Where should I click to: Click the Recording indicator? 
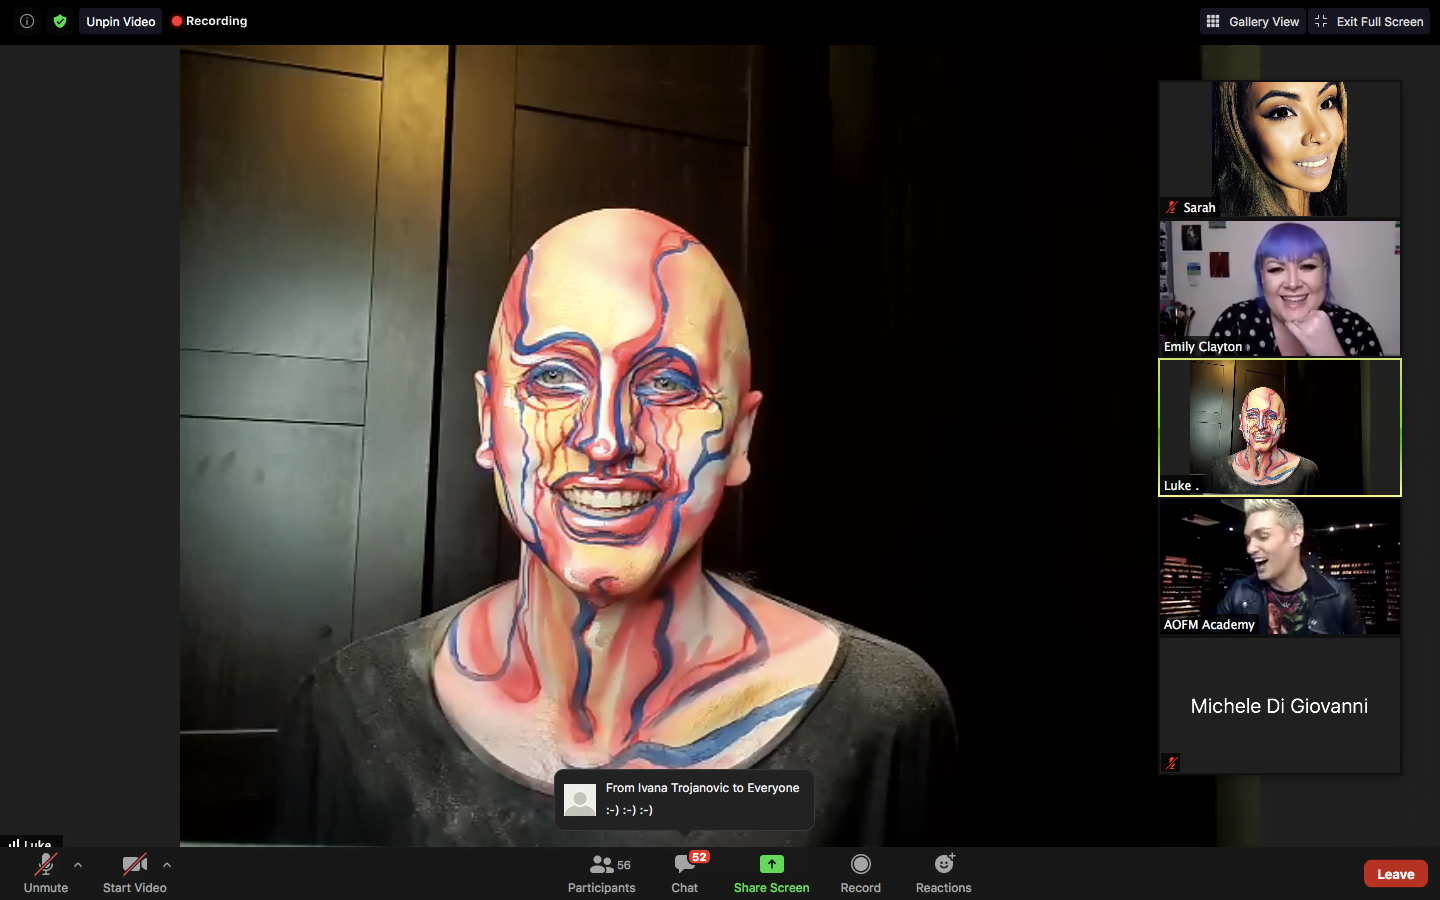210,21
